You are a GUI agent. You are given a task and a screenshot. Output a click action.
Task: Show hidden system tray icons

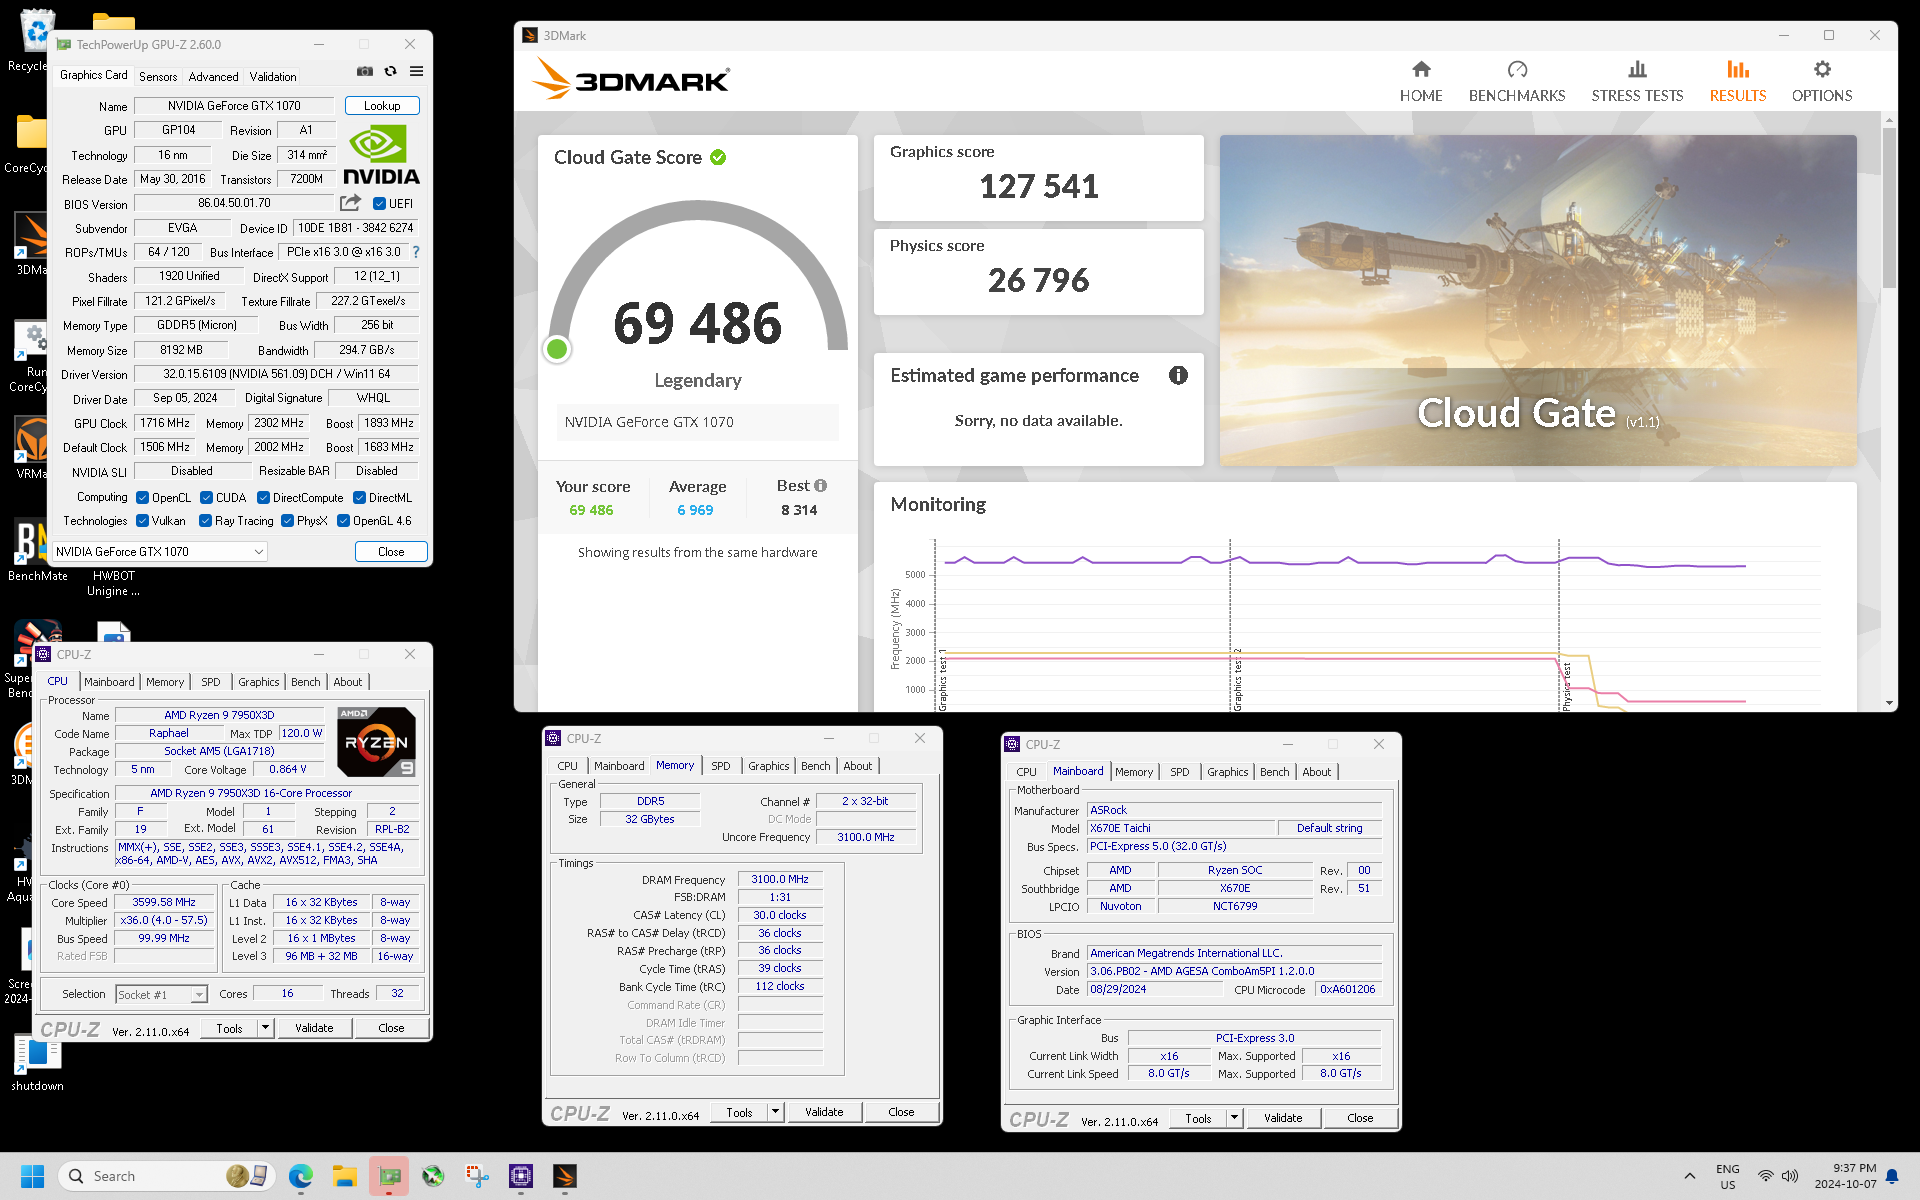[1689, 1176]
